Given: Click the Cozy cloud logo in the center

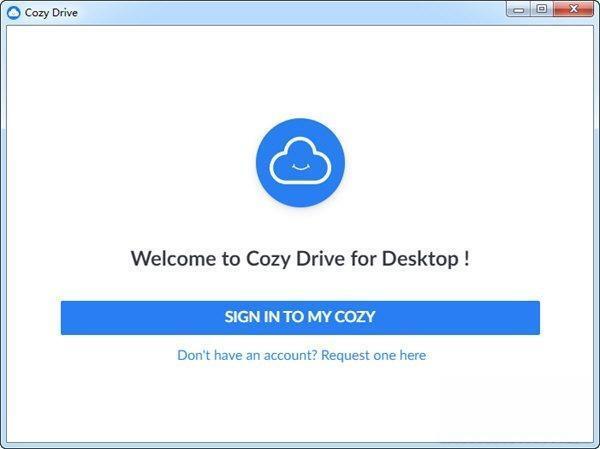Looking at the screenshot, I should click(300, 163).
